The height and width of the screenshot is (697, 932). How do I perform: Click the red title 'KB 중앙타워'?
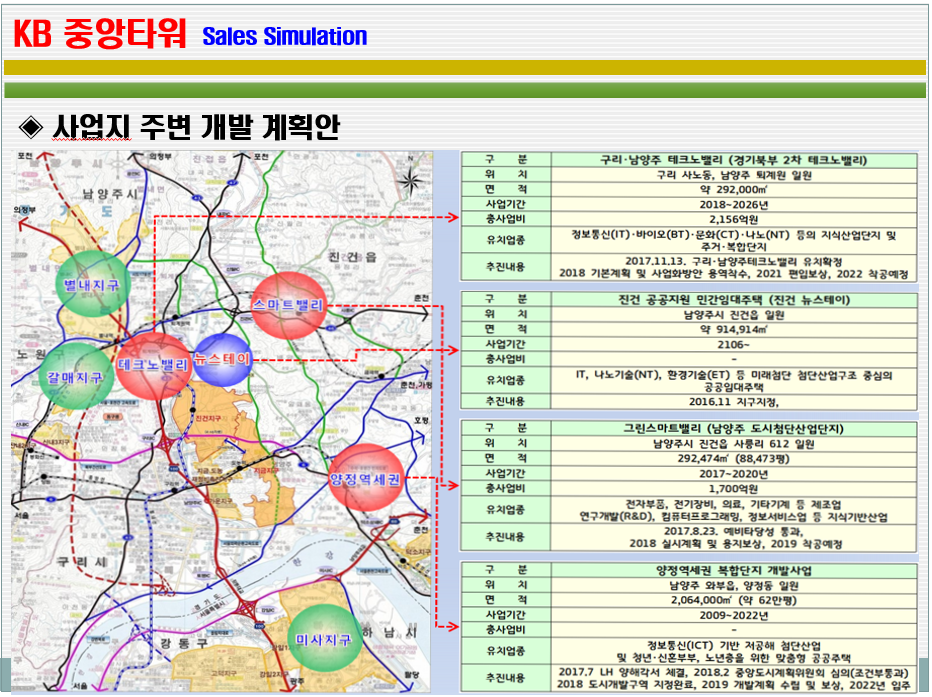click(x=100, y=34)
